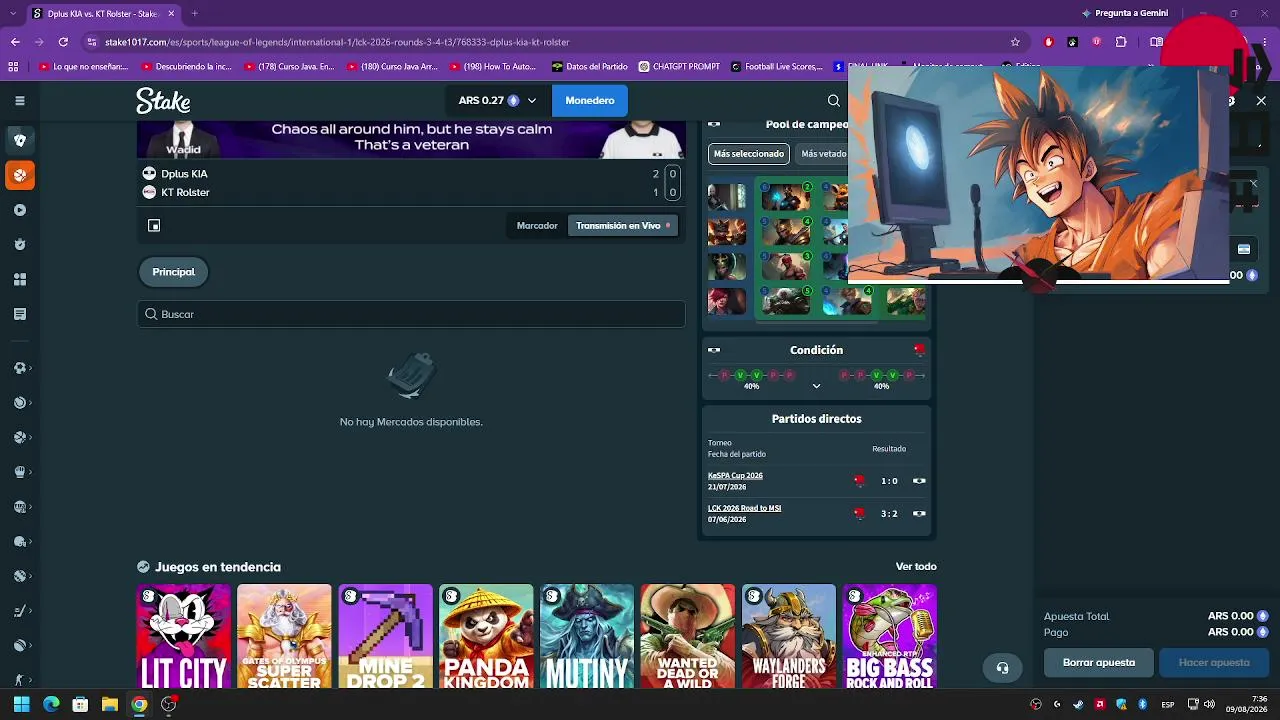1280x720 pixels.
Task: Click Borrar apuesta to clear the bet slip
Action: click(1099, 662)
